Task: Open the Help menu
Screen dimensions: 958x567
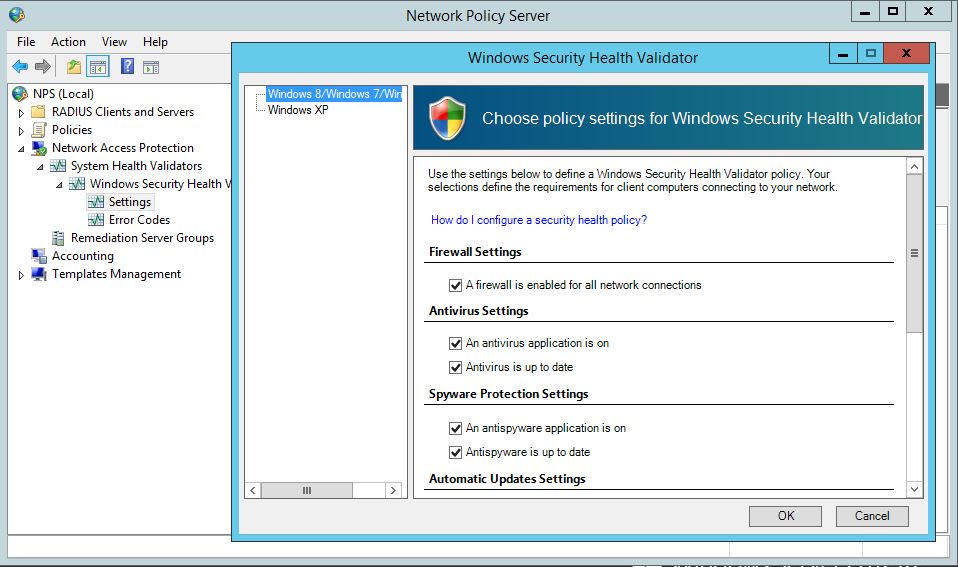Action: click(155, 42)
